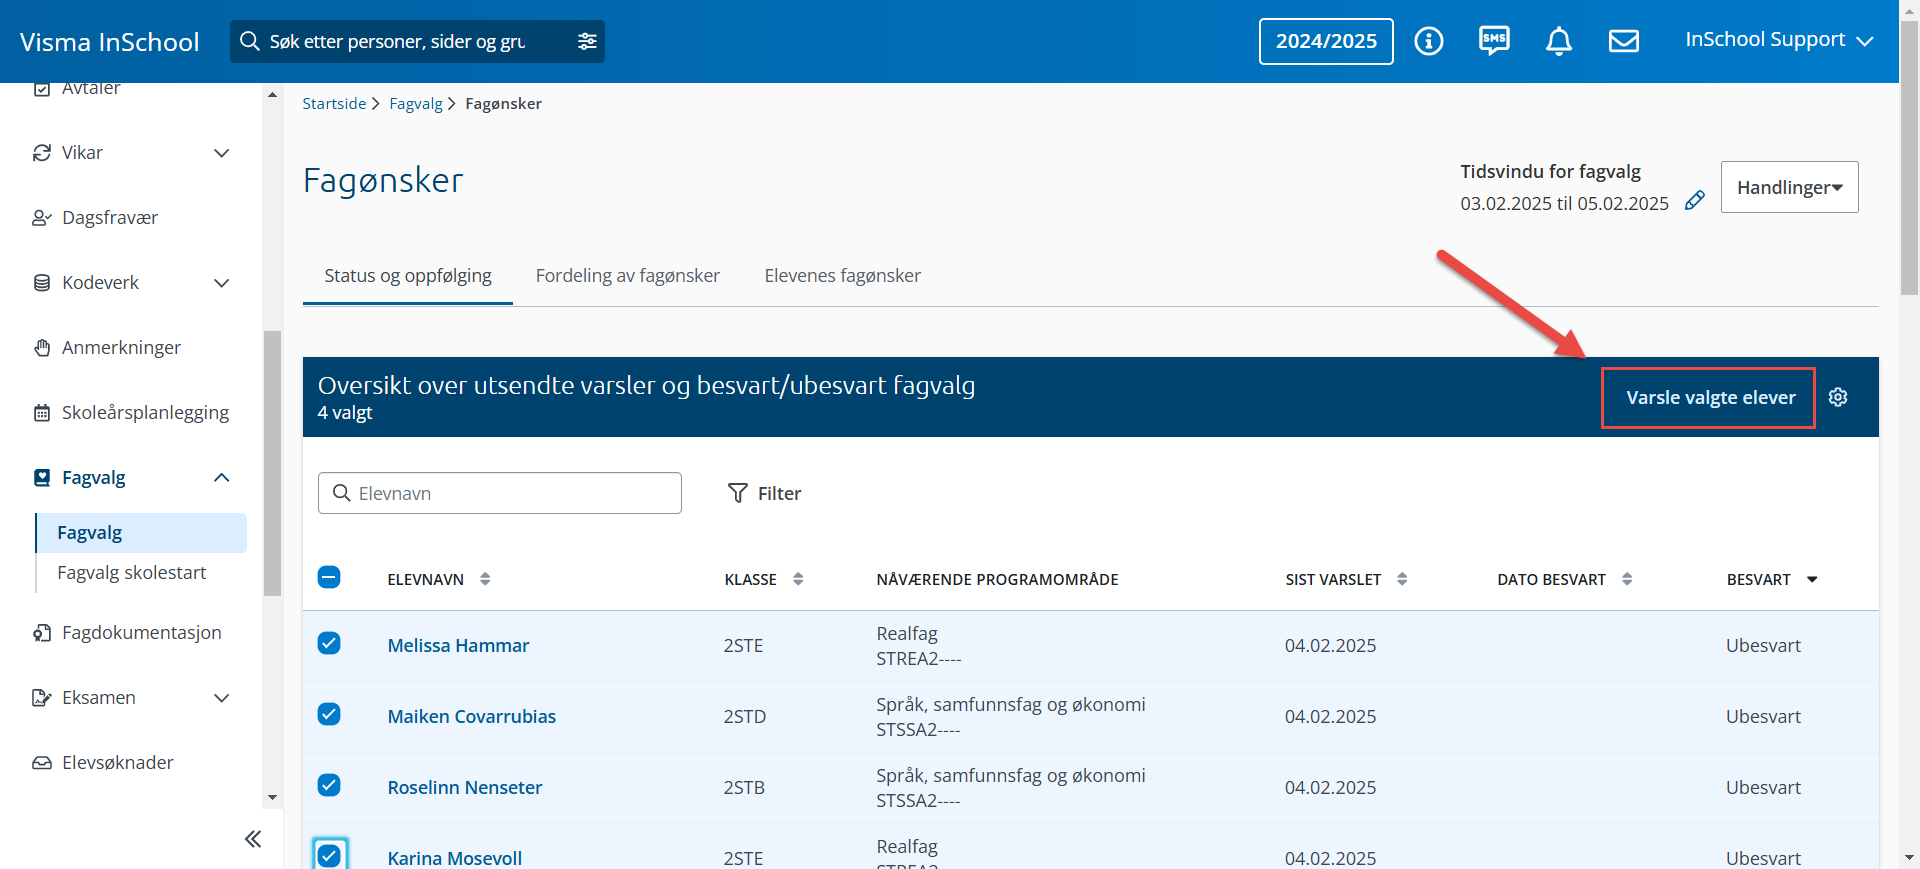Go to Fagvalg breadcrumb link
Screen dimensions: 1920x869
tap(416, 104)
